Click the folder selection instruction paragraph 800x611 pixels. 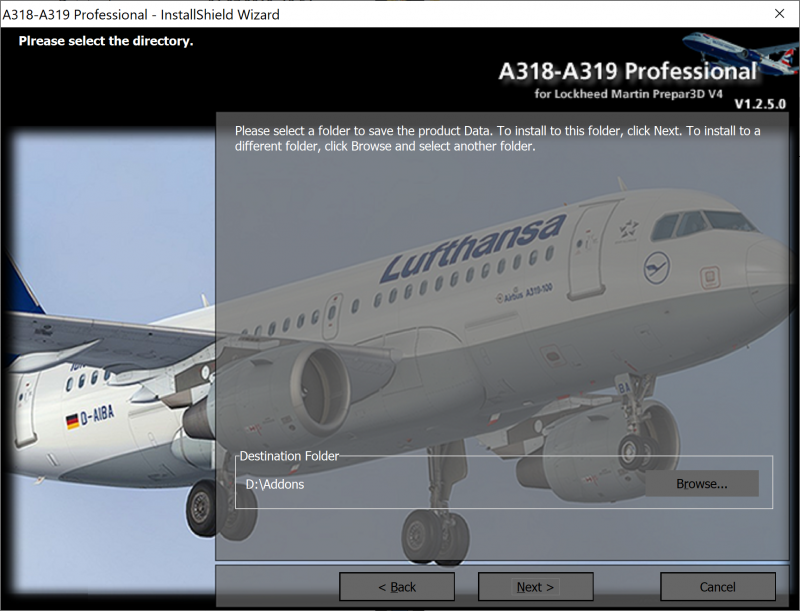(497, 138)
